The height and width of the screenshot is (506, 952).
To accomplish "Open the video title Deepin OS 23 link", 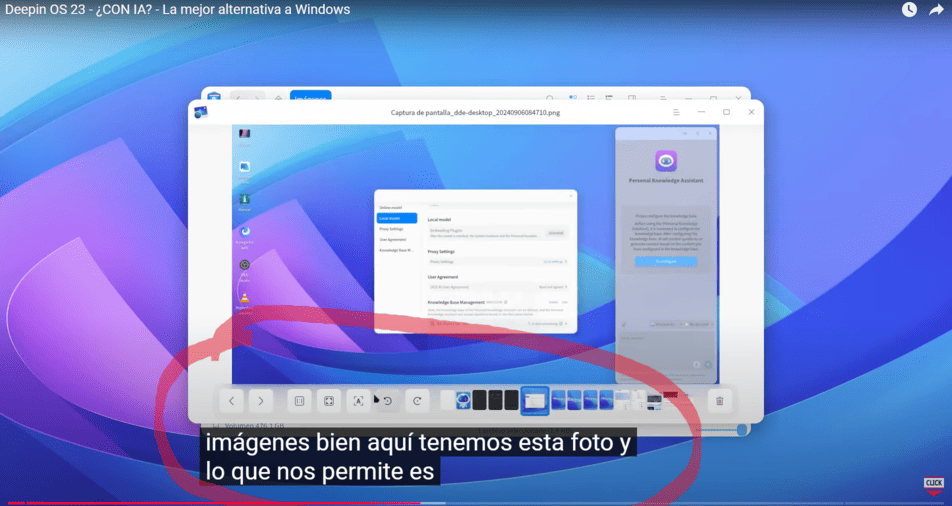I will pyautogui.click(x=177, y=10).
